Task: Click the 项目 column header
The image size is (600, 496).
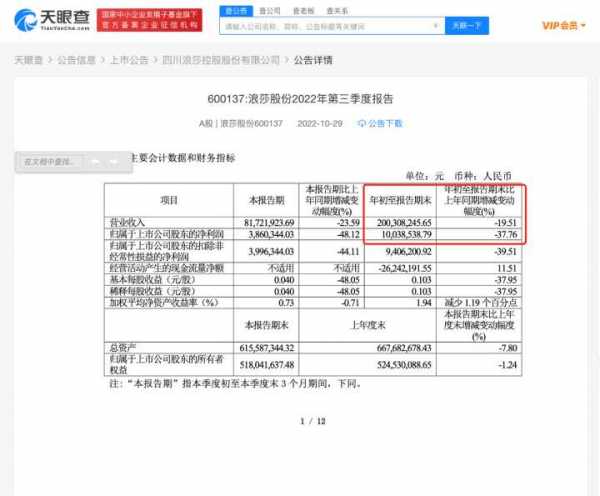Action: coord(169,200)
